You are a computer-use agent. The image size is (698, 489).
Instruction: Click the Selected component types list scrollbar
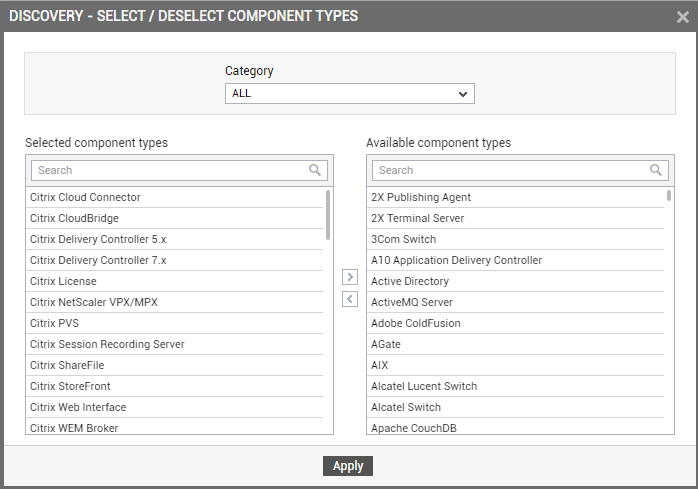tap(328, 215)
